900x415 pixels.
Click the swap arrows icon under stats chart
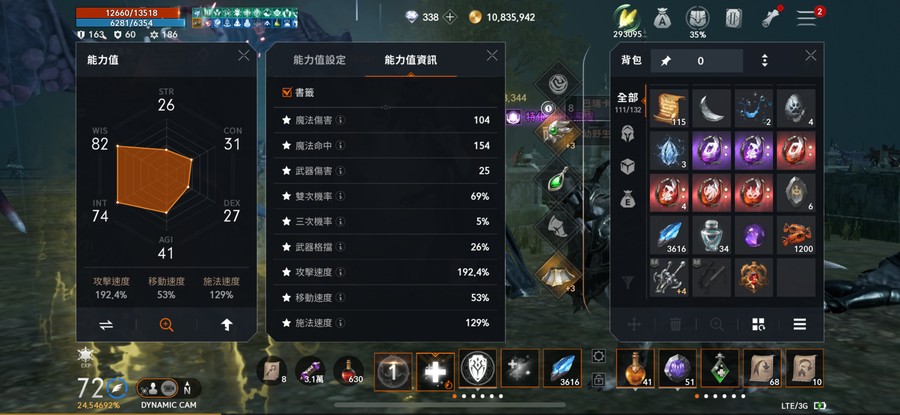(106, 325)
